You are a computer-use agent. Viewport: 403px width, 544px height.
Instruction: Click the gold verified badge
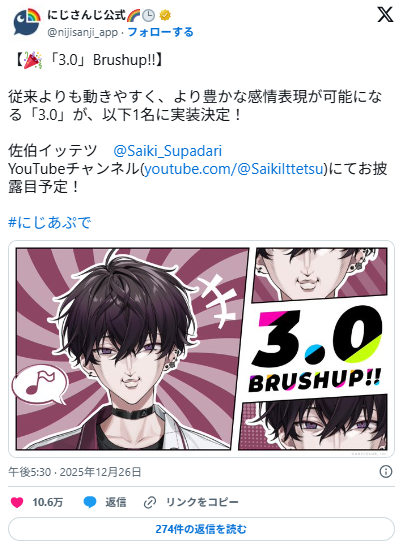(x=165, y=15)
